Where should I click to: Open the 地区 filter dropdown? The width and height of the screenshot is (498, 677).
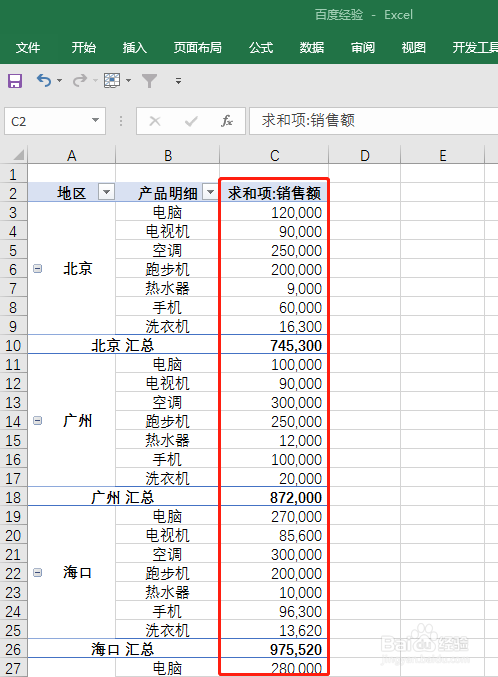(x=106, y=192)
